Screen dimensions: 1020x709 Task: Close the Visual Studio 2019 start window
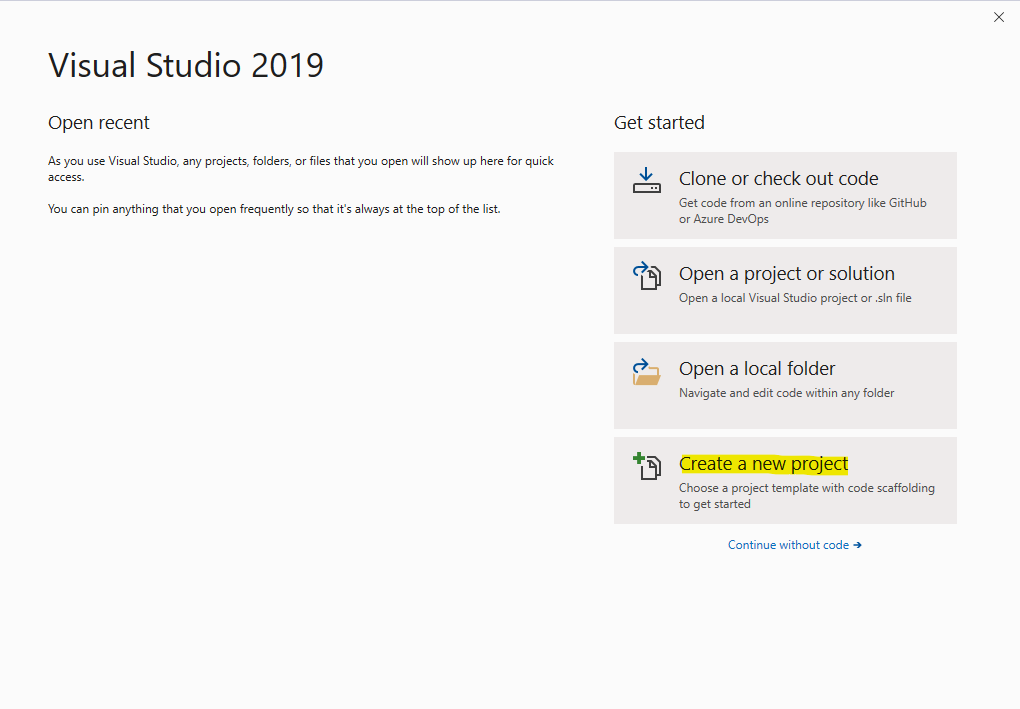[x=999, y=18]
